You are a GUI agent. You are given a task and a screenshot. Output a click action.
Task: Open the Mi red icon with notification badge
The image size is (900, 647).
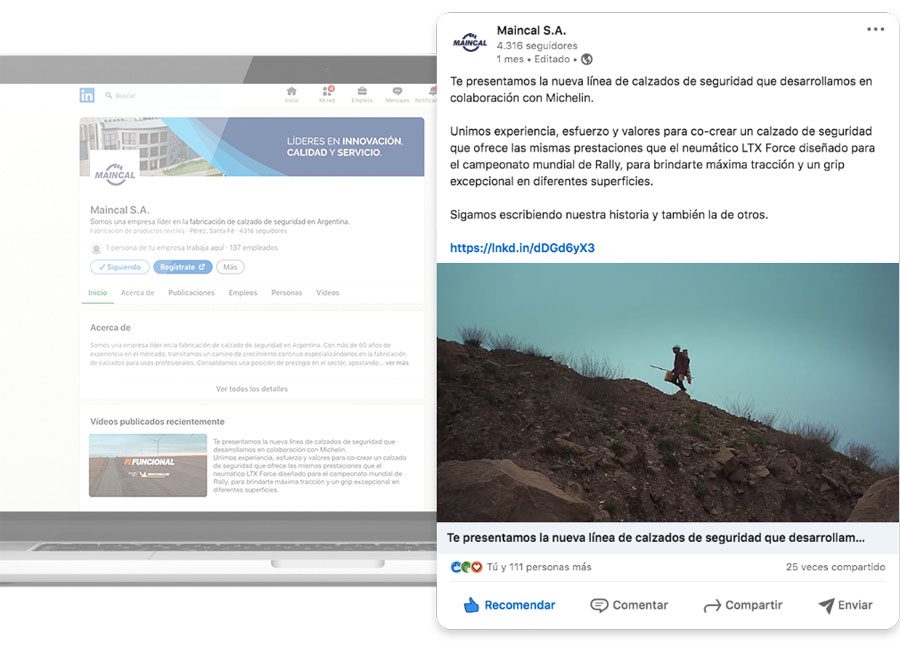pyautogui.click(x=327, y=94)
